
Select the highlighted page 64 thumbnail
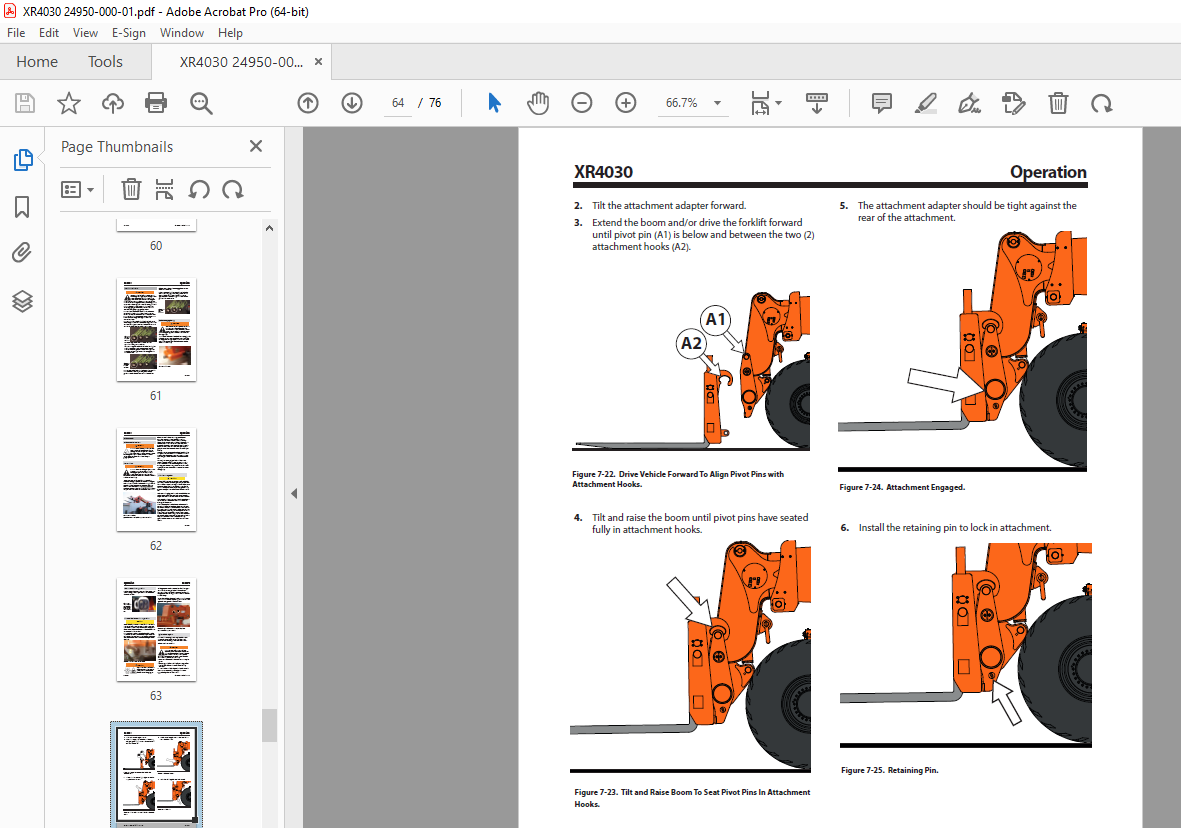[156, 775]
